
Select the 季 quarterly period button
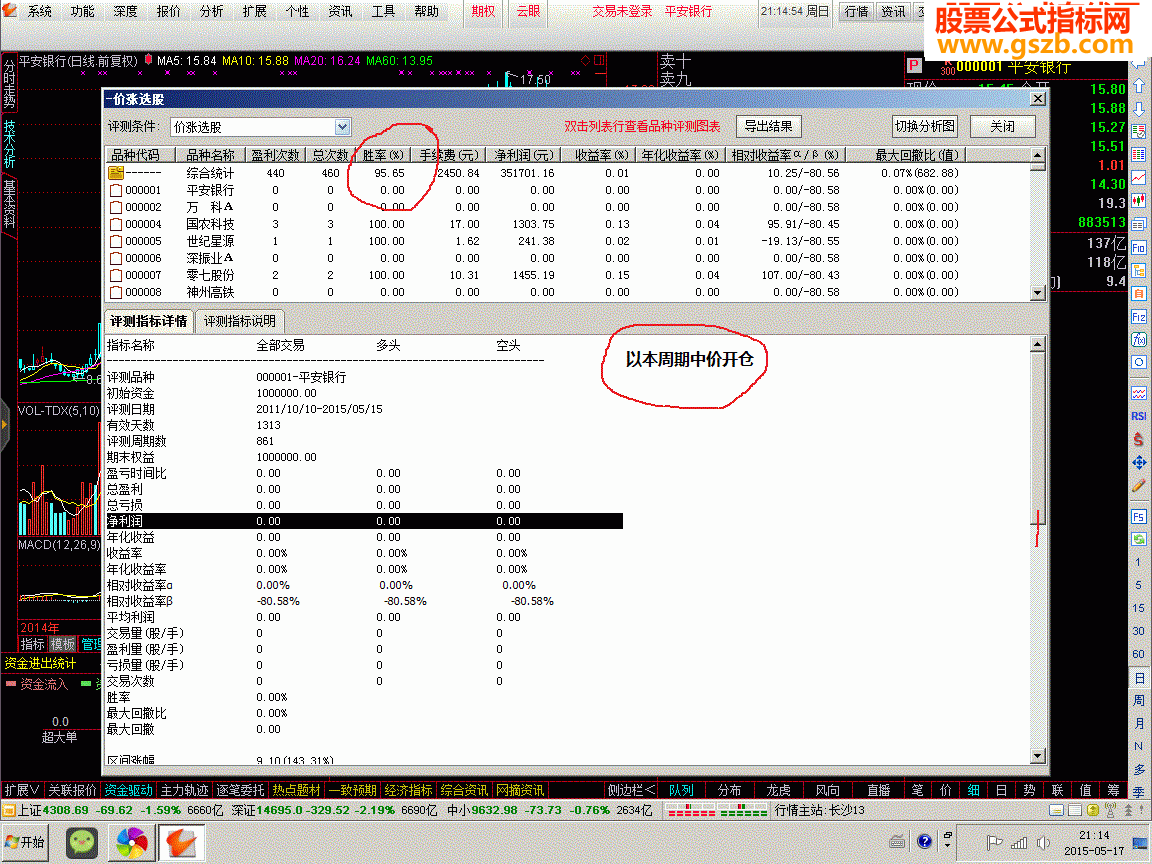click(x=1139, y=792)
